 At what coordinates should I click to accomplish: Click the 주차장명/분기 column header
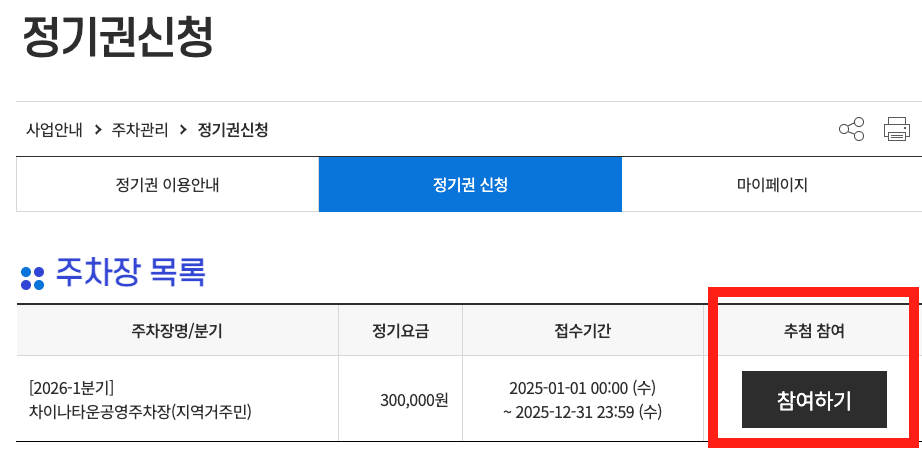click(x=177, y=331)
